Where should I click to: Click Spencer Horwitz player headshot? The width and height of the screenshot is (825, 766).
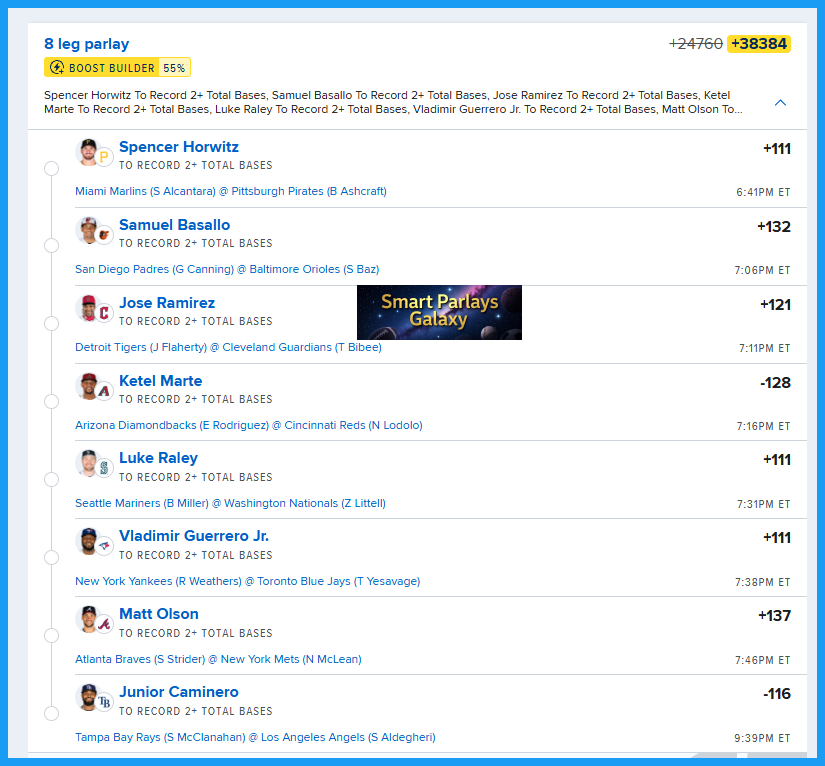point(88,152)
